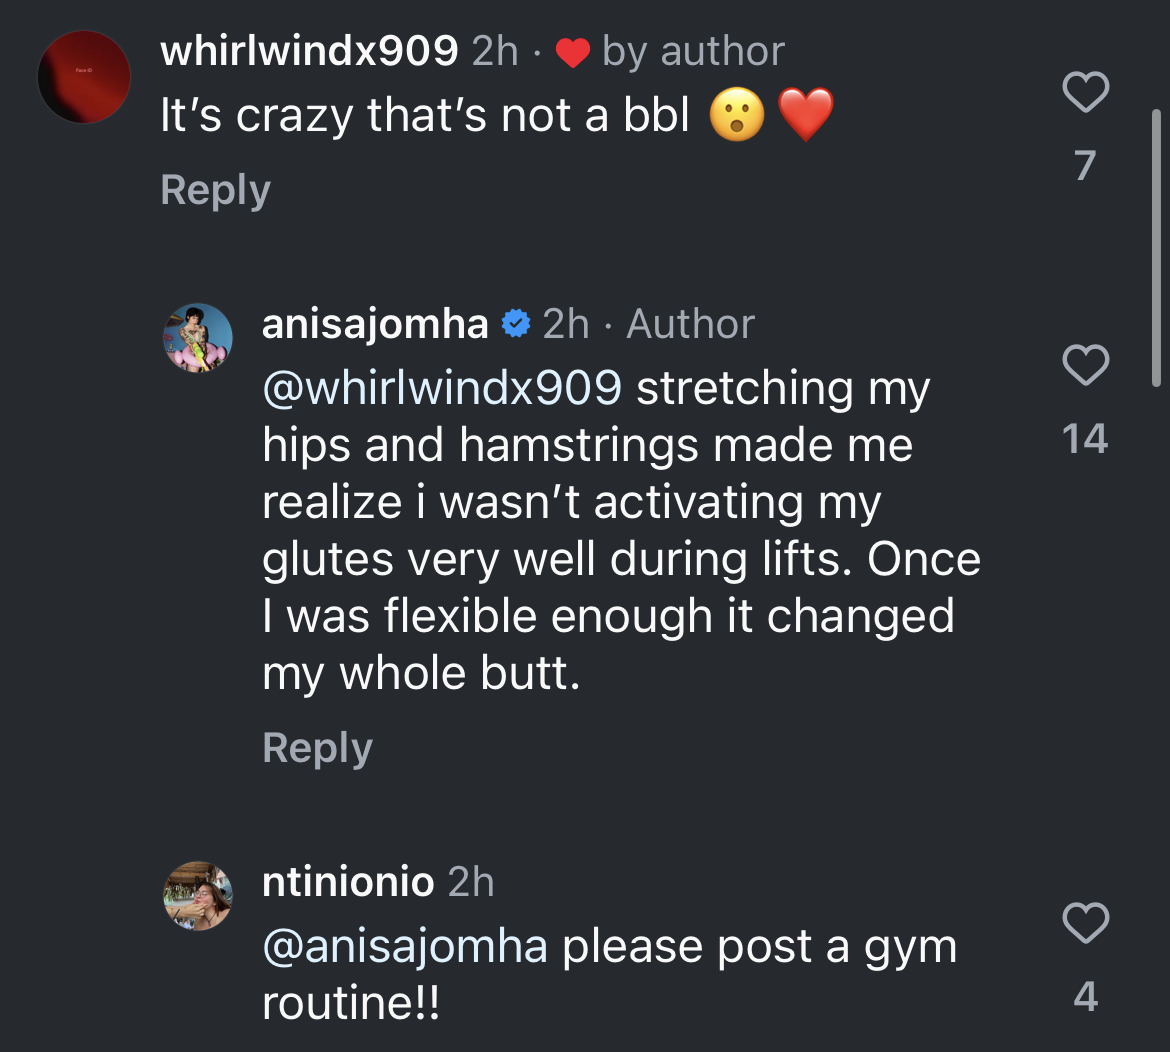Tap the surprised face emoji in the comment

737,115
